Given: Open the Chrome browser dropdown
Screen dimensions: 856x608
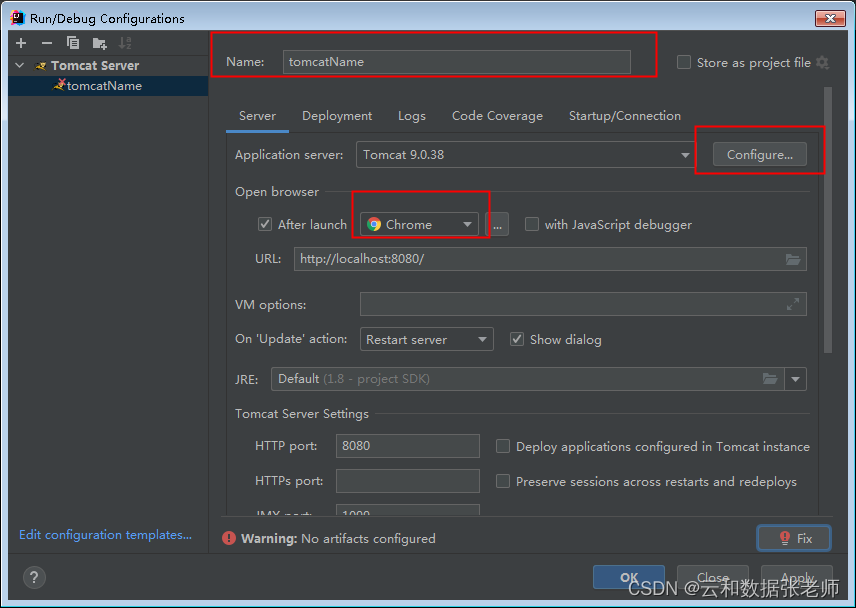Looking at the screenshot, I should click(419, 224).
